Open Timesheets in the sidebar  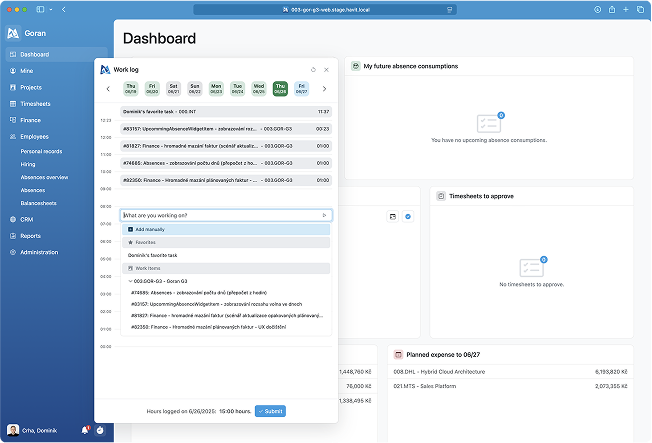pos(35,104)
